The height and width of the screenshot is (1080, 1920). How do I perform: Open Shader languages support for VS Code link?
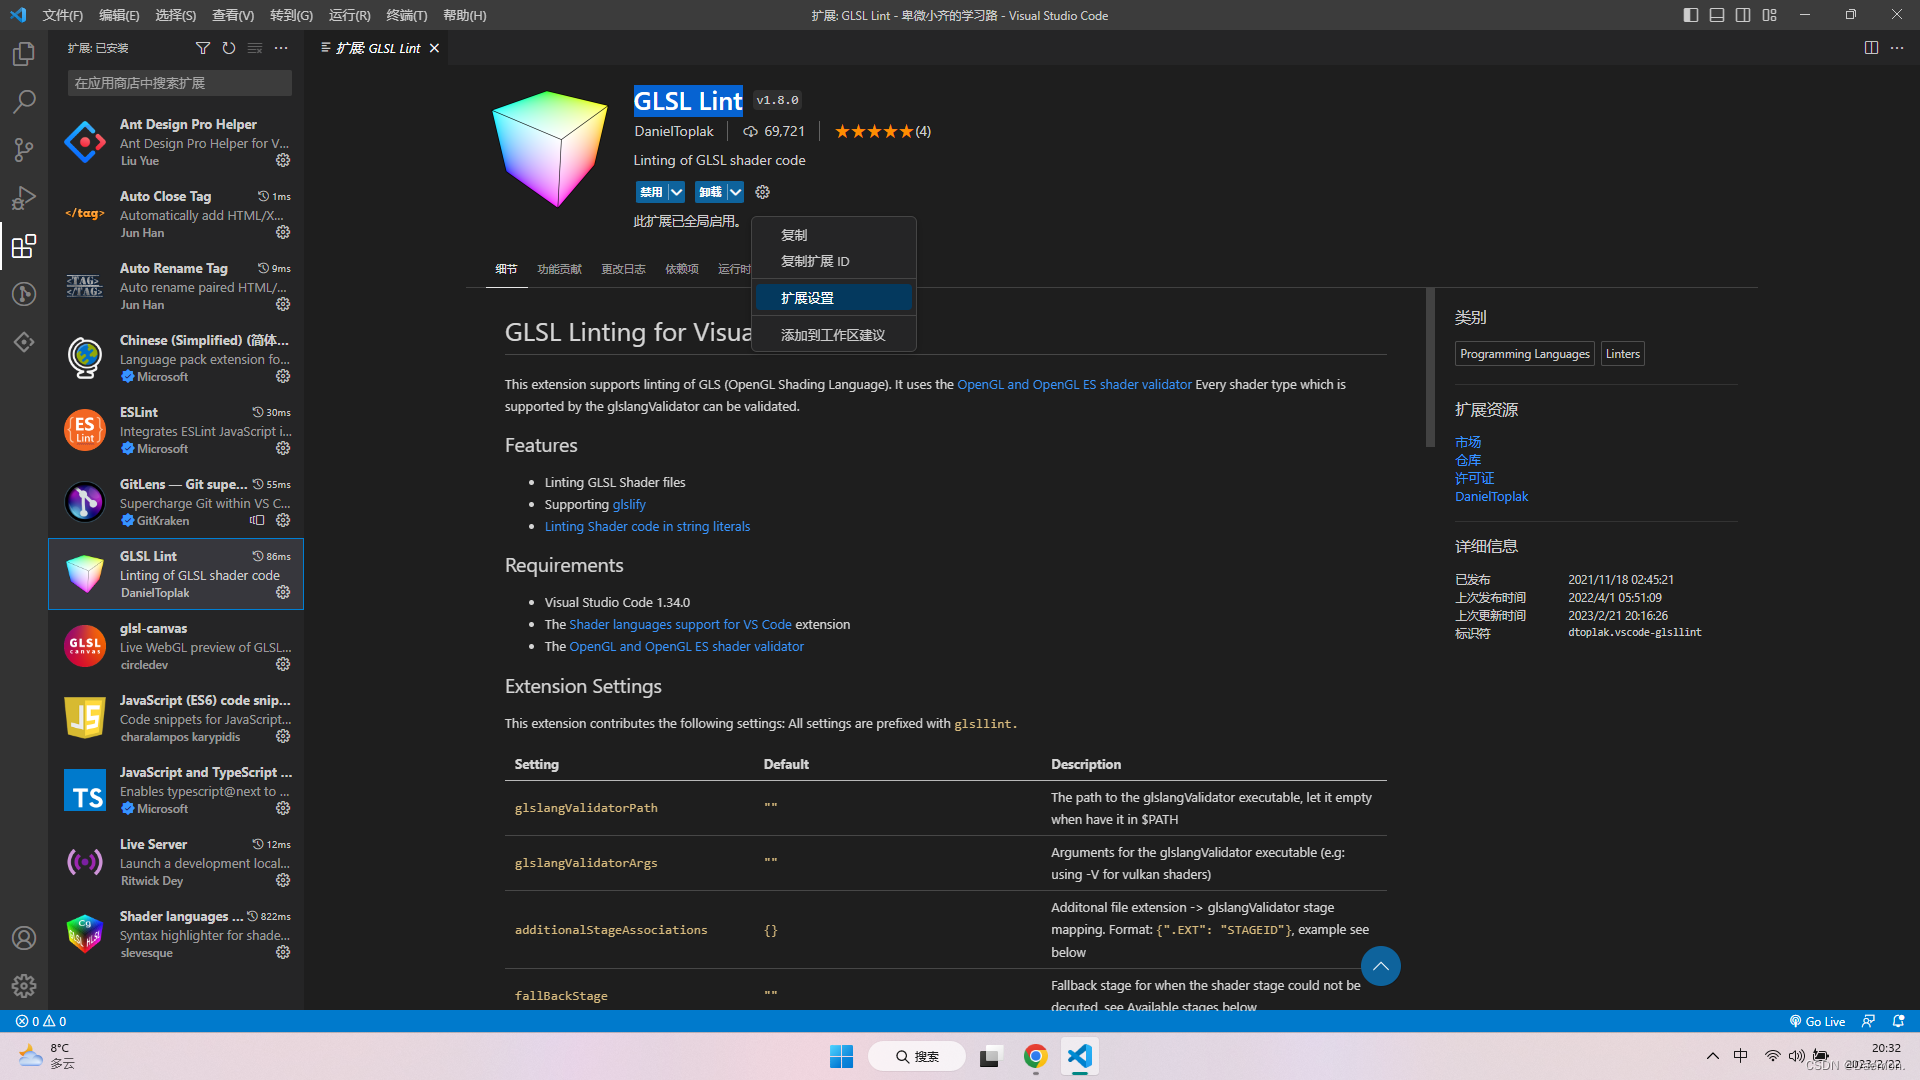680,624
